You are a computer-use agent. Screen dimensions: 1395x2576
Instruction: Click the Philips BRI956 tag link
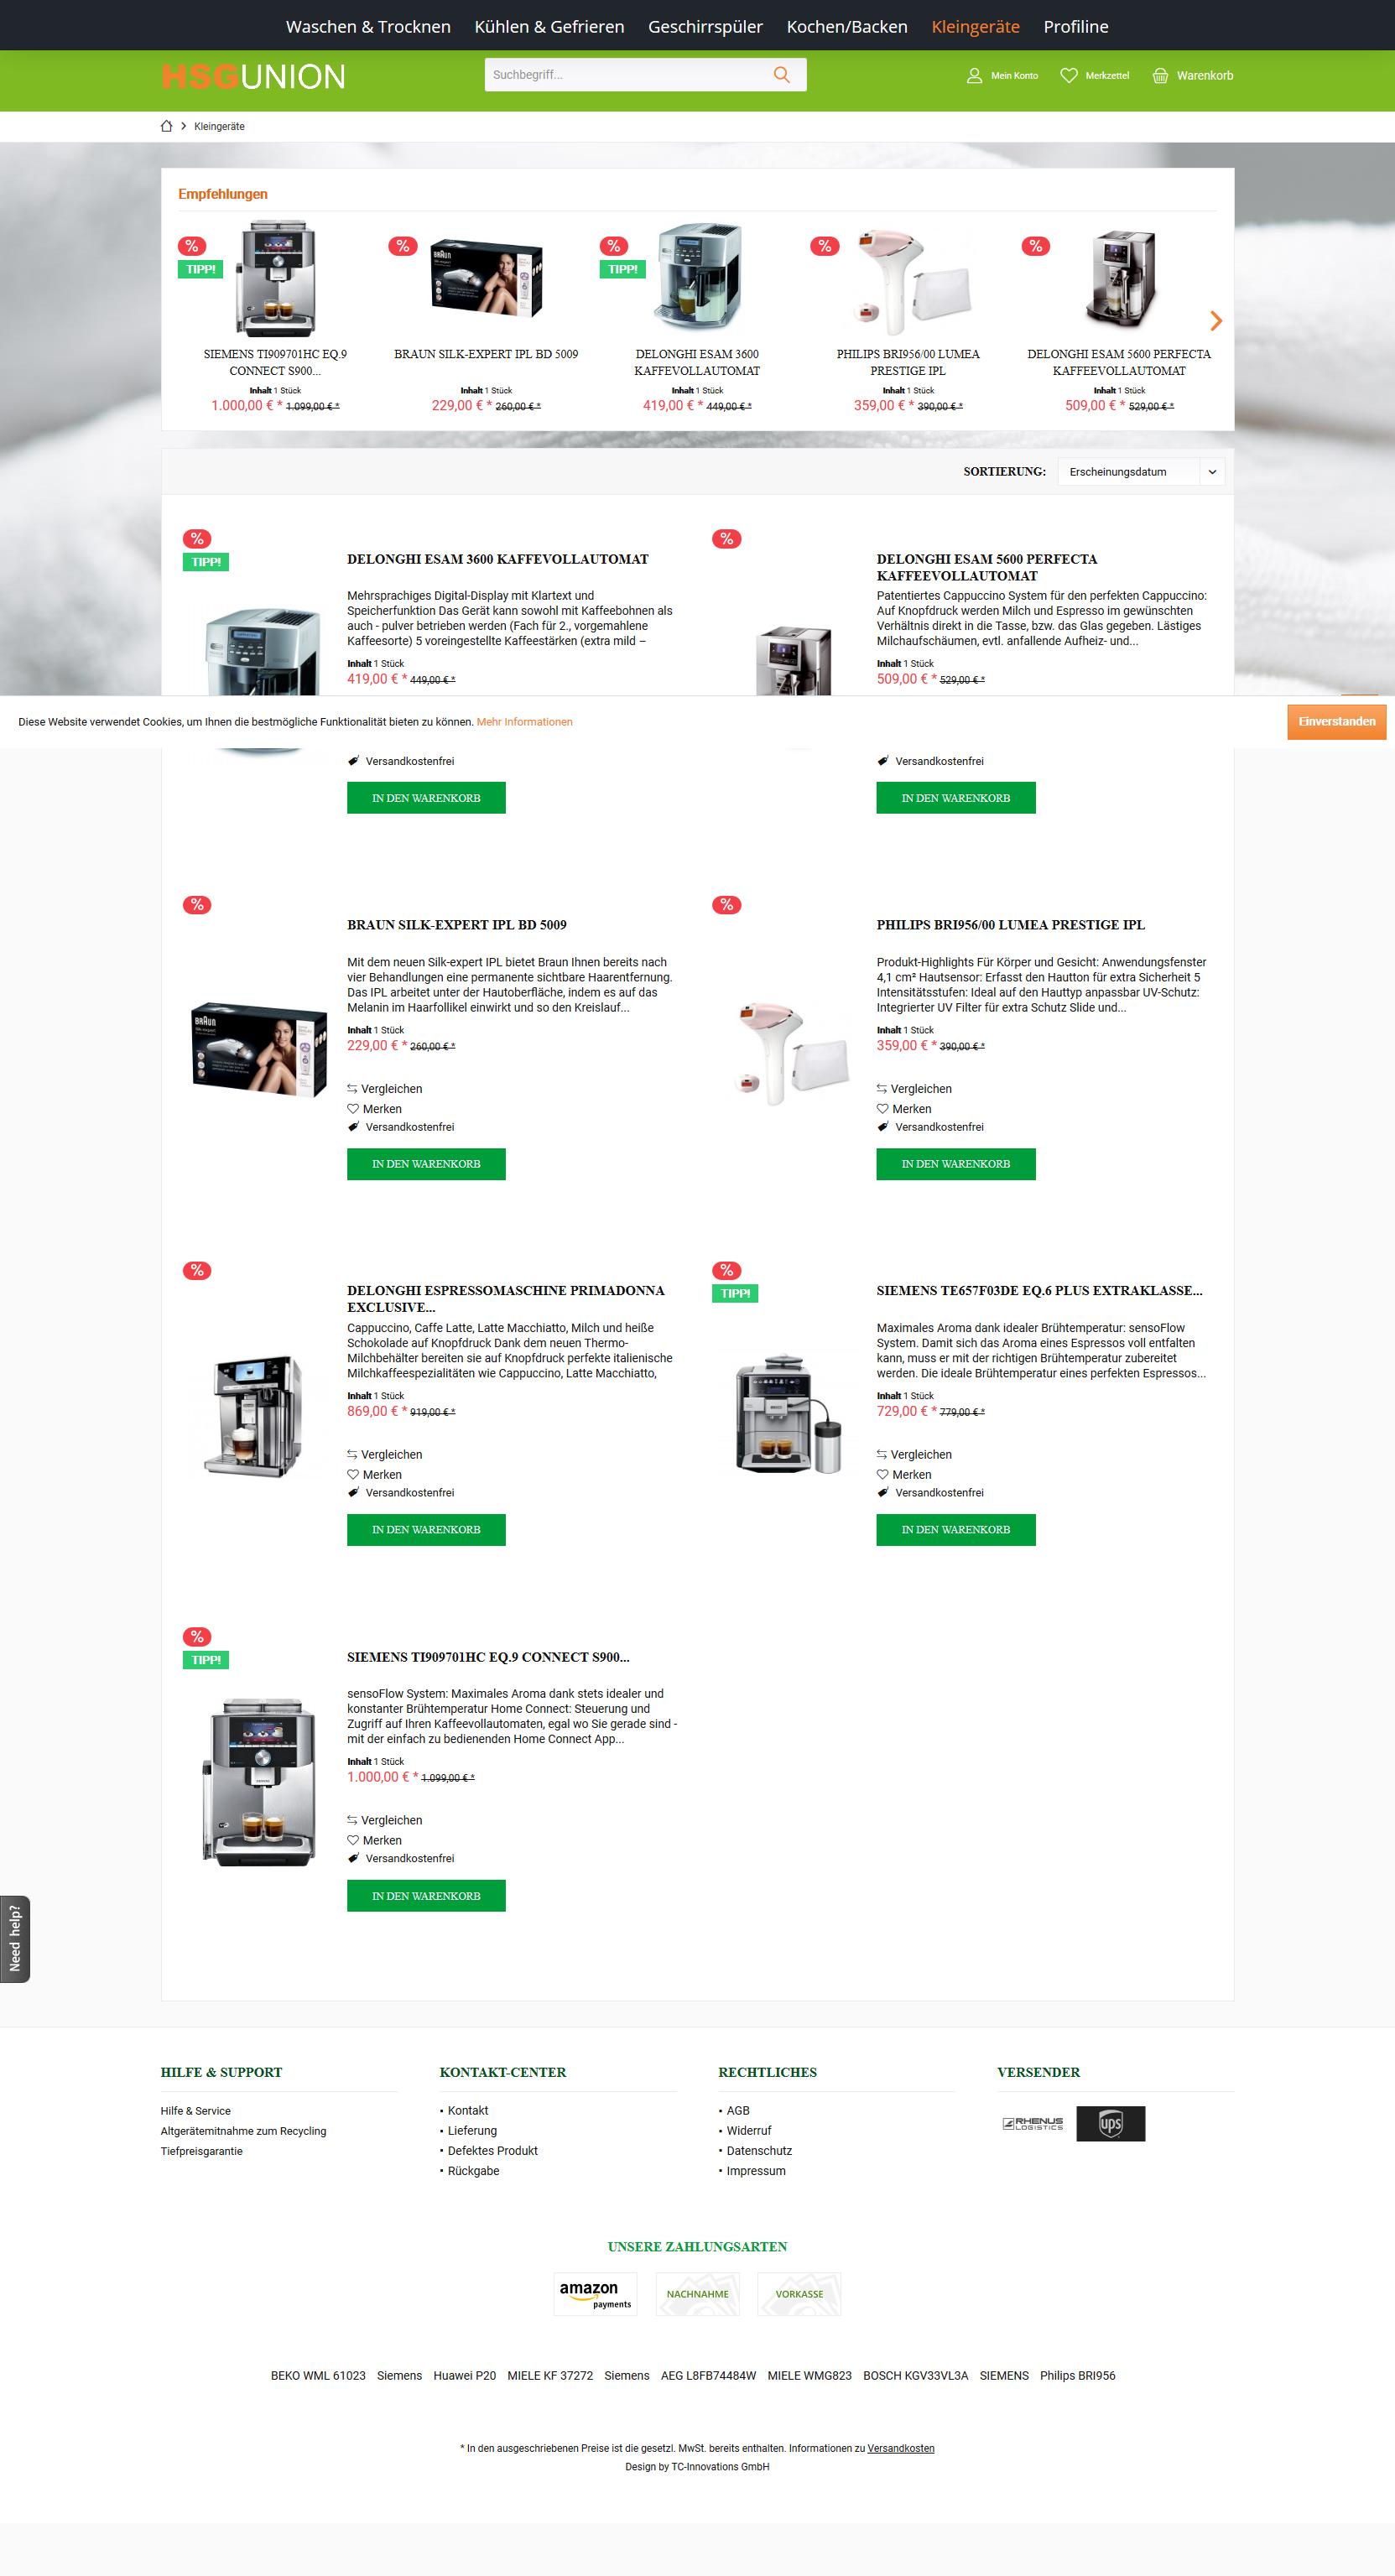point(1077,2375)
